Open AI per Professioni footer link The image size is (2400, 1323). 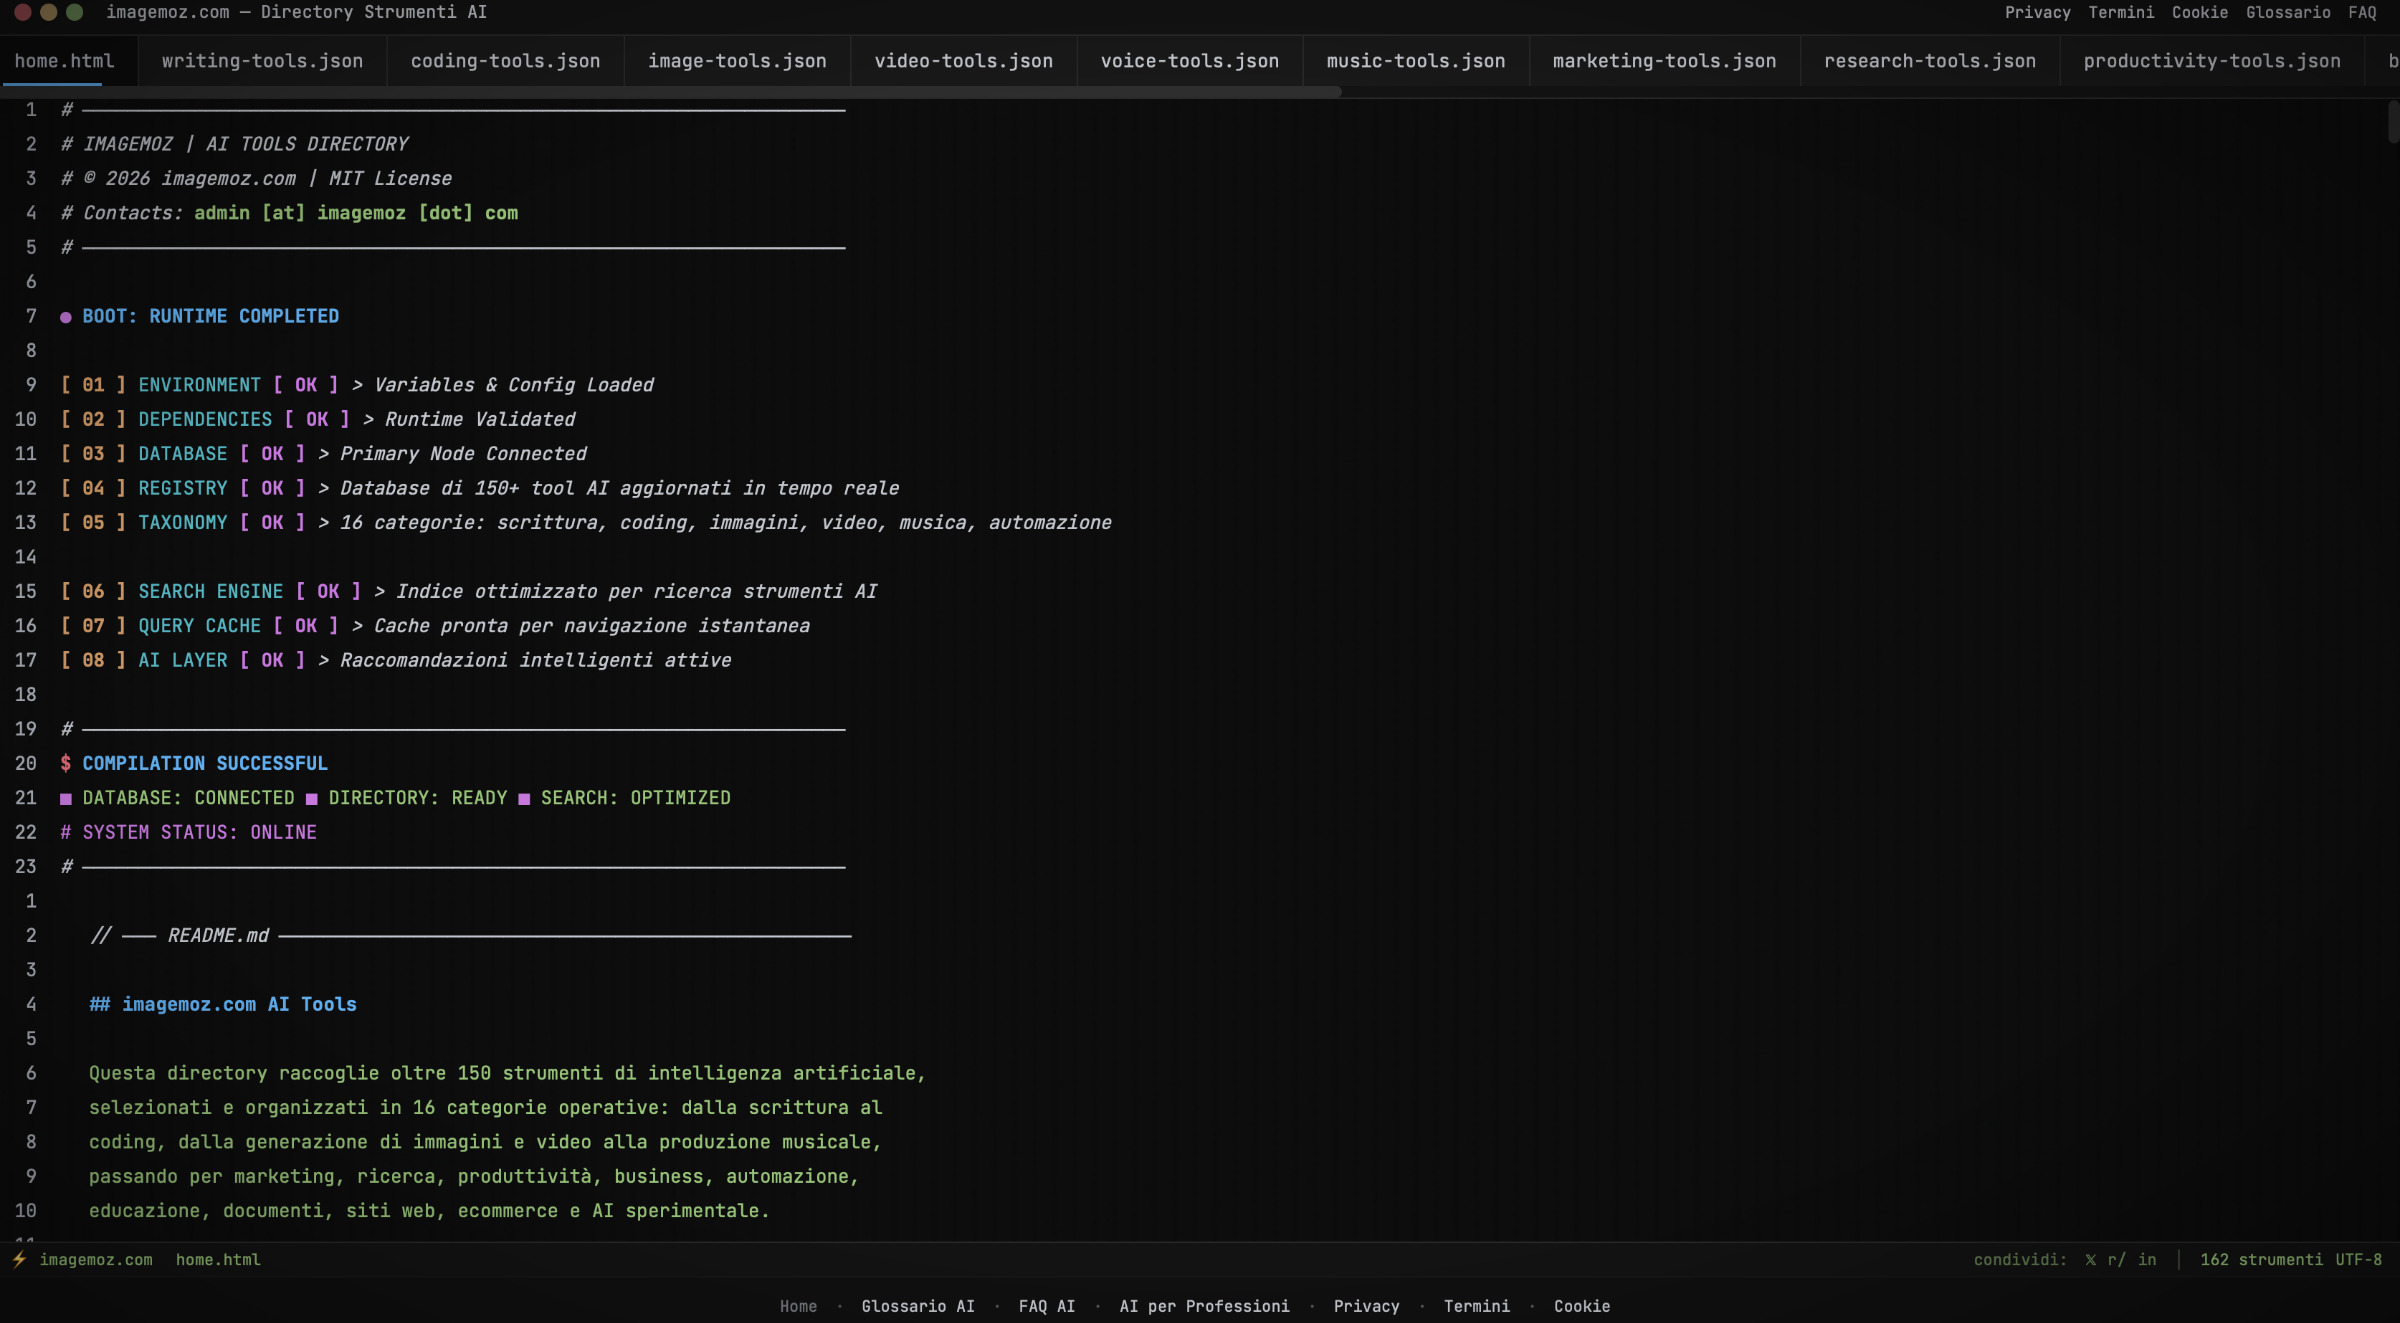tap(1204, 1306)
